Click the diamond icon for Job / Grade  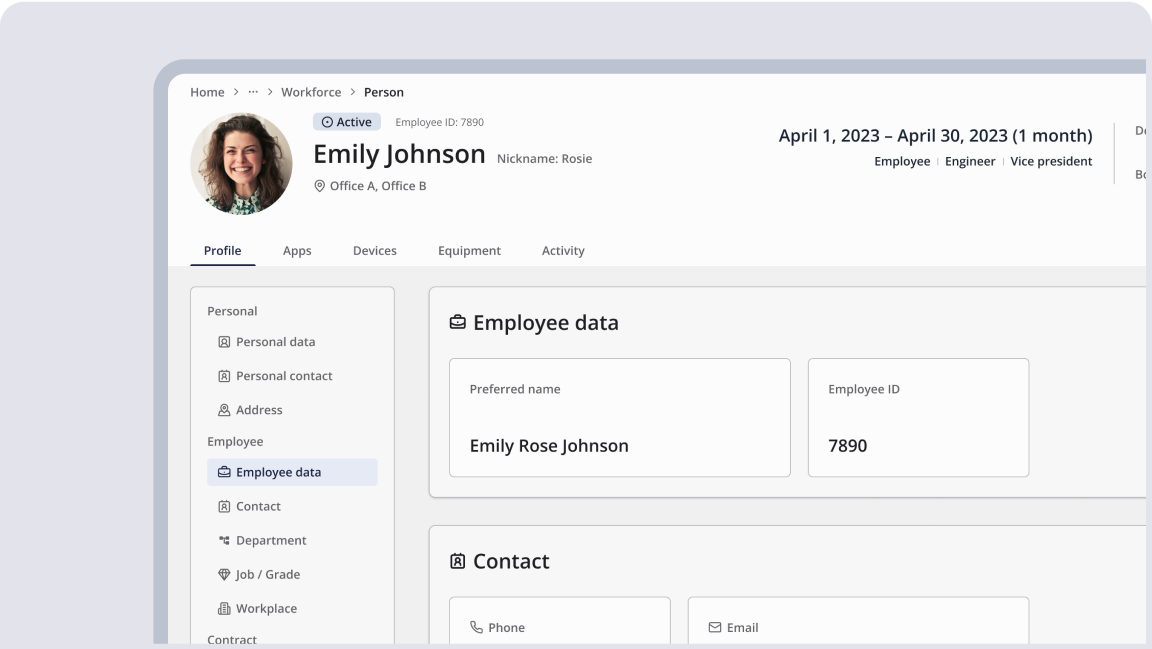[224, 575]
